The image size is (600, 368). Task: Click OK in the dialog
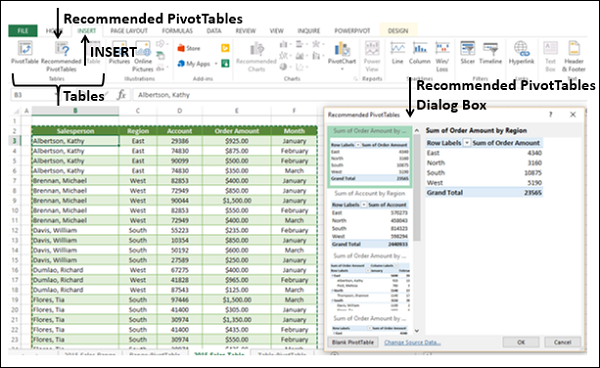click(x=521, y=342)
